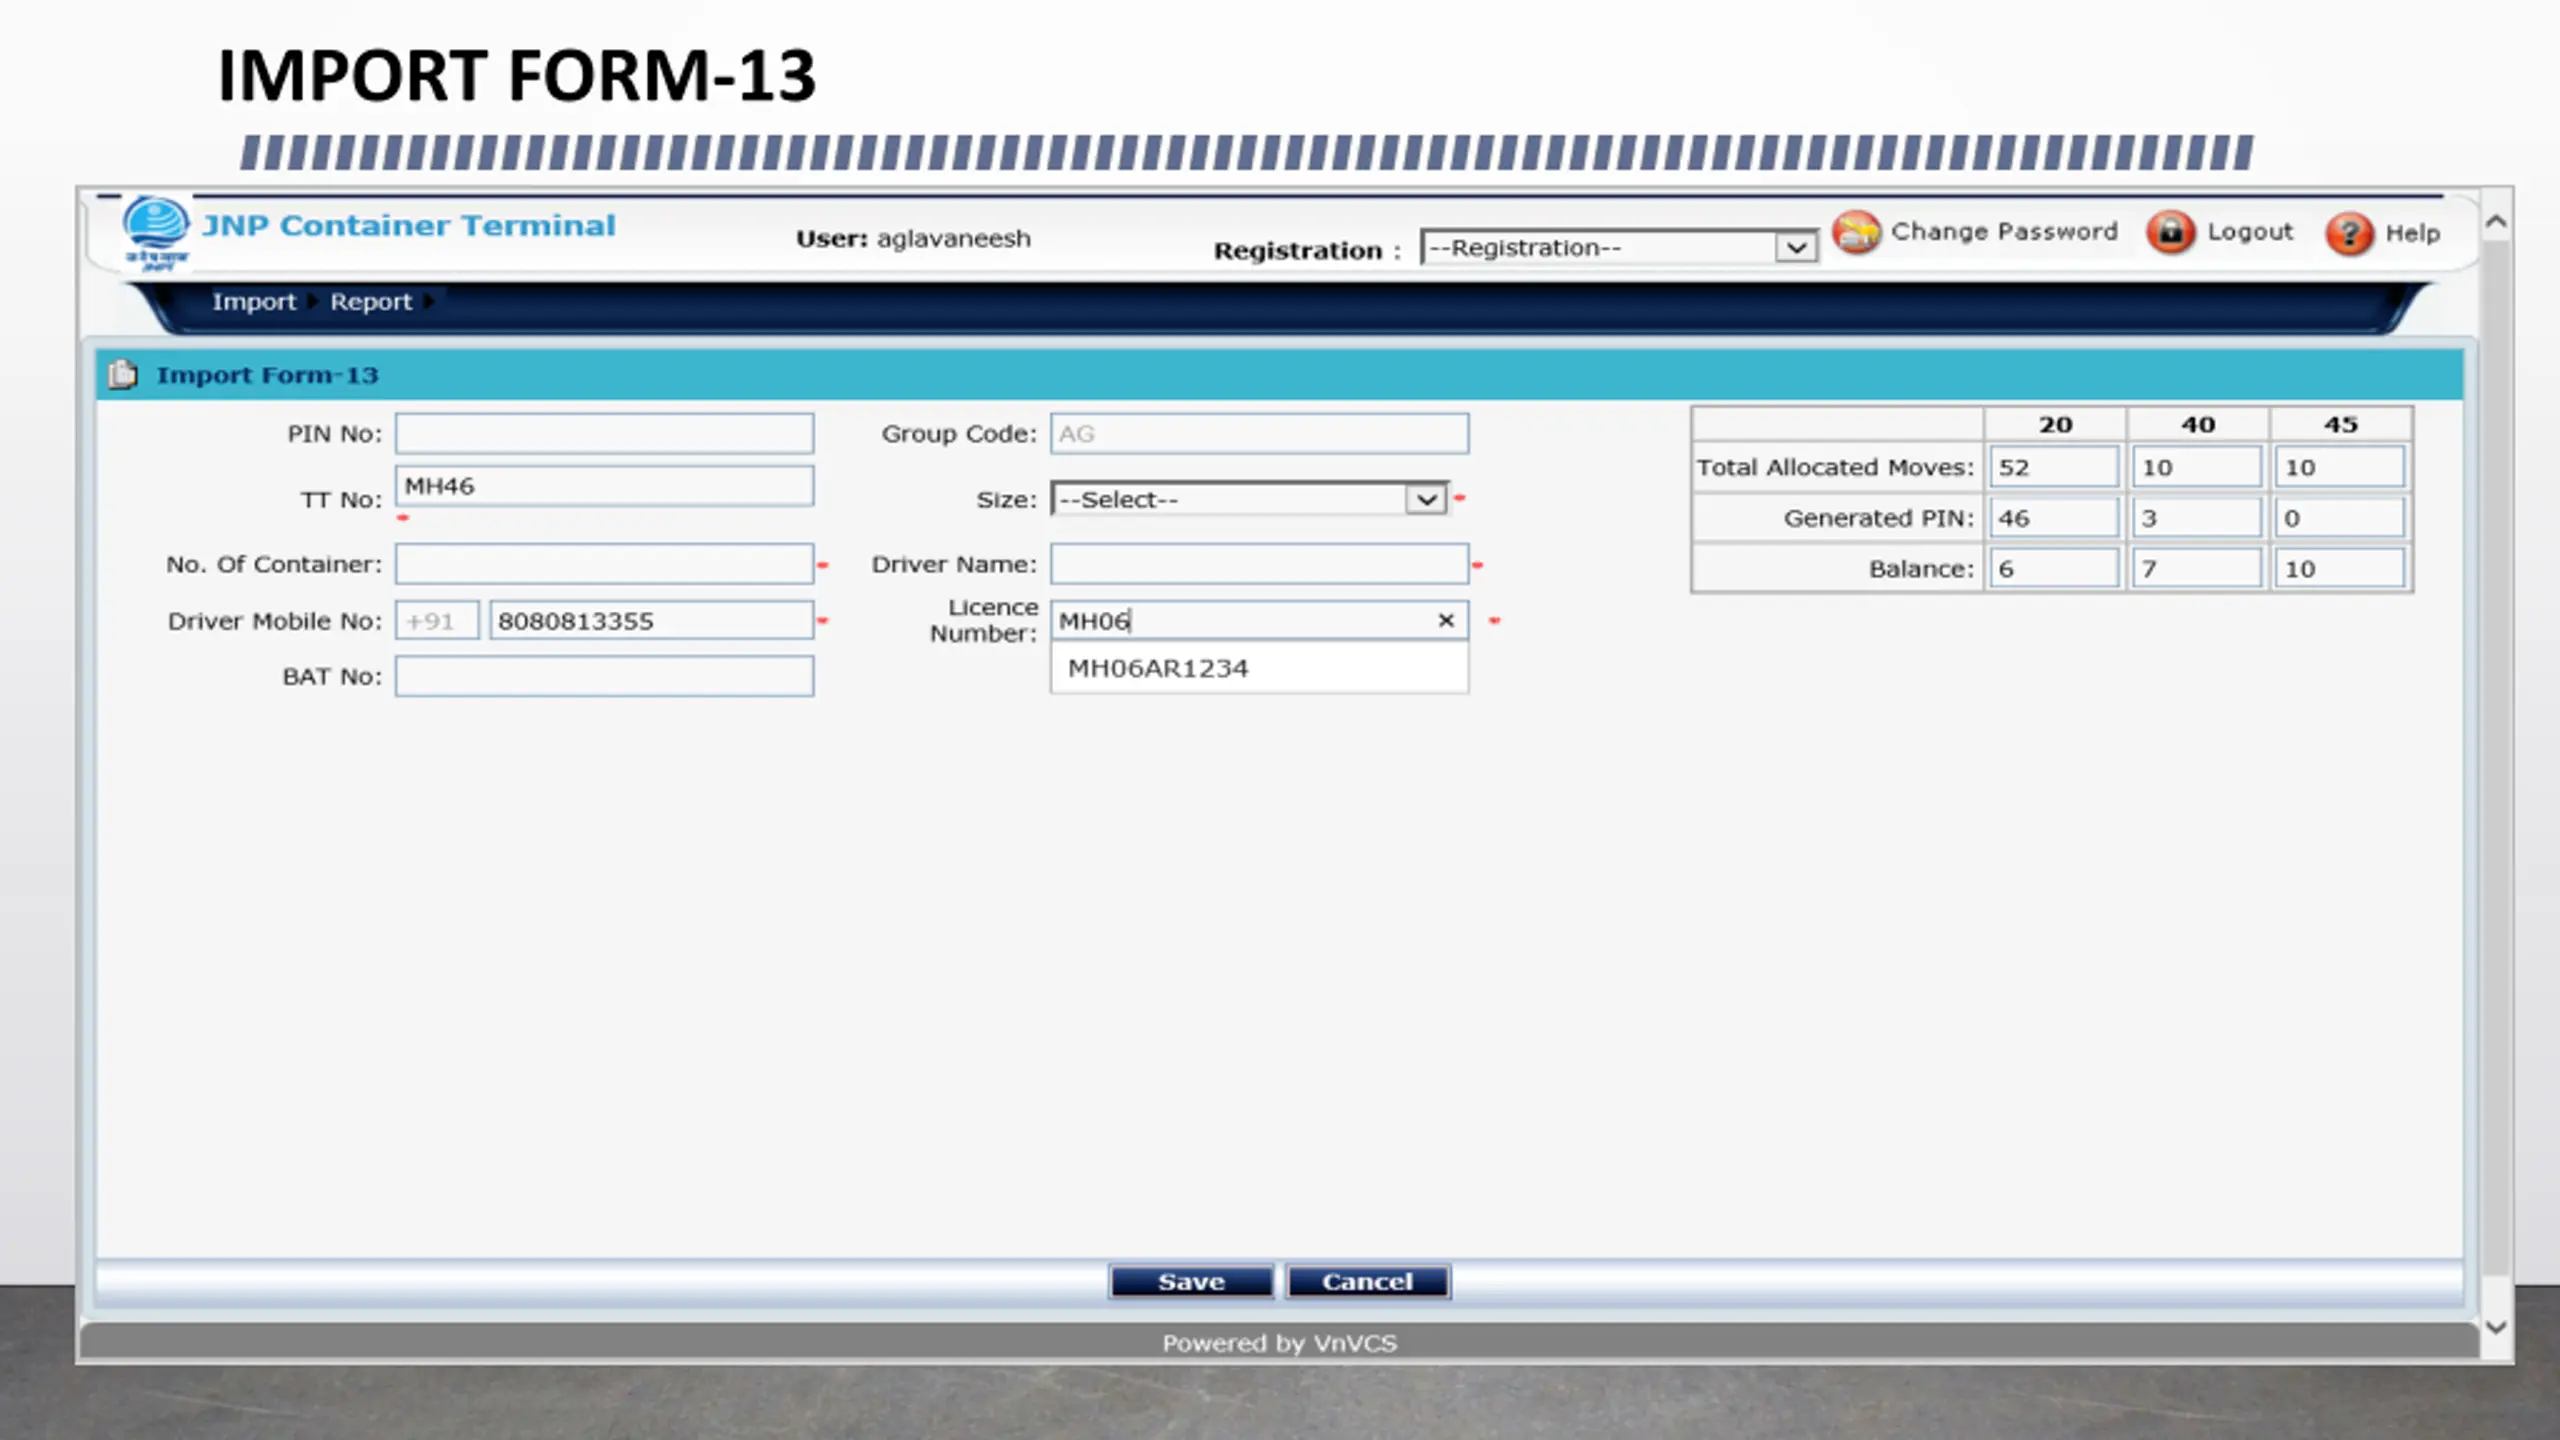Image resolution: width=2560 pixels, height=1440 pixels.
Task: Clear the Licence Number field with X
Action: click(x=1446, y=621)
